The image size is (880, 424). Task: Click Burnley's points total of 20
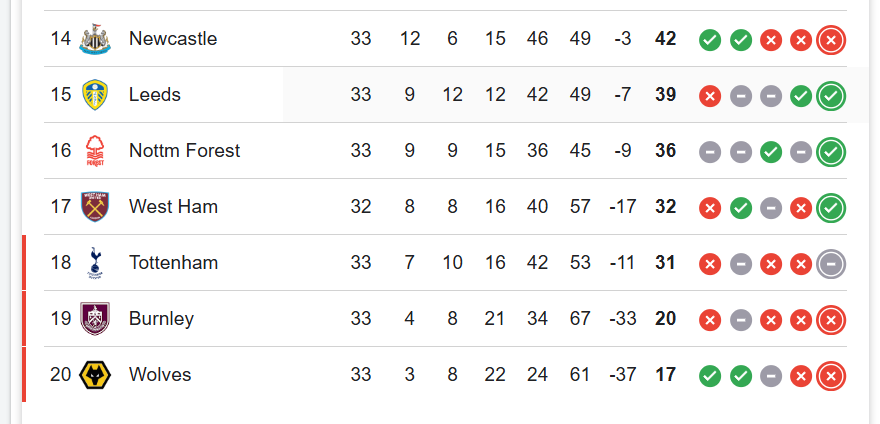point(666,319)
